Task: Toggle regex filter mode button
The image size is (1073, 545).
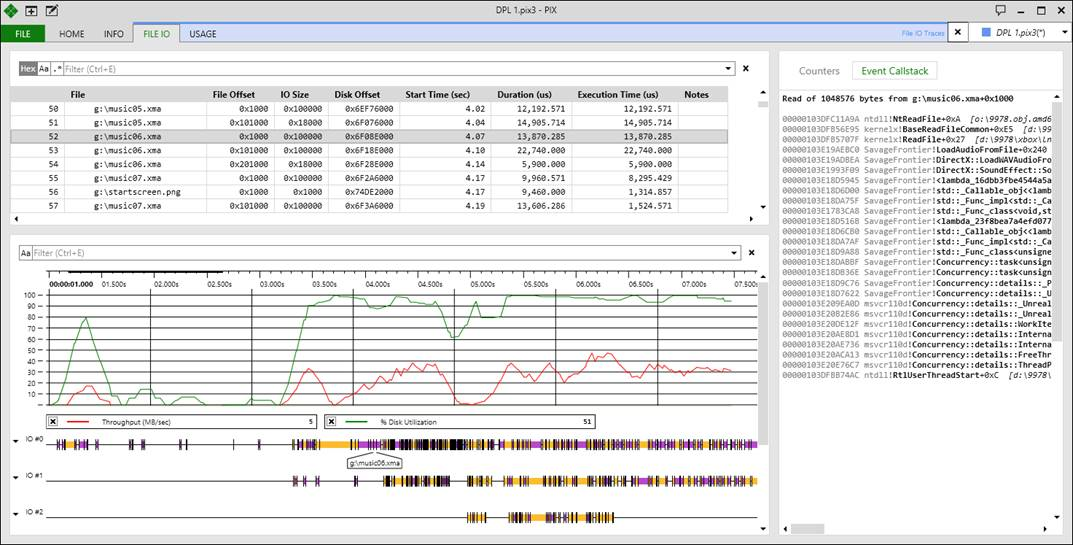Action: 57,68
